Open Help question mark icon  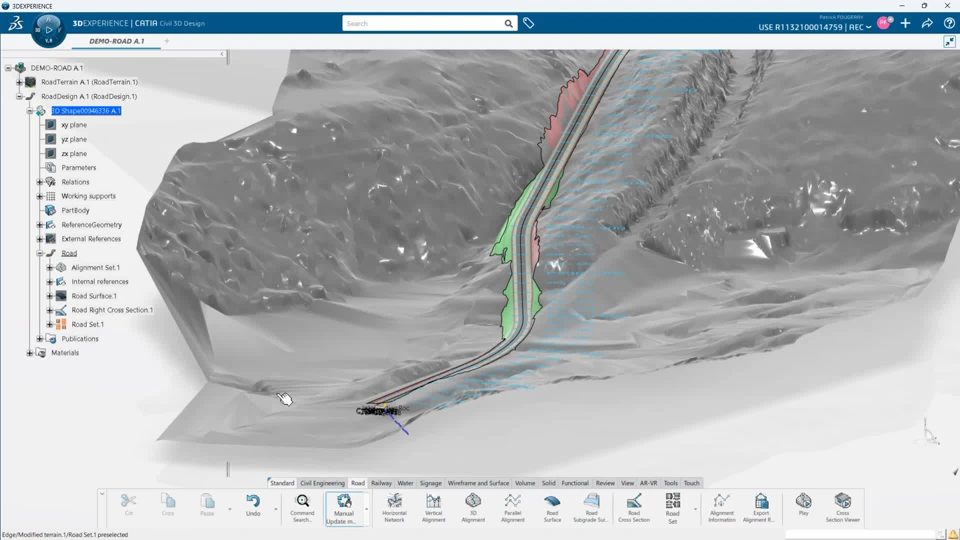point(949,23)
